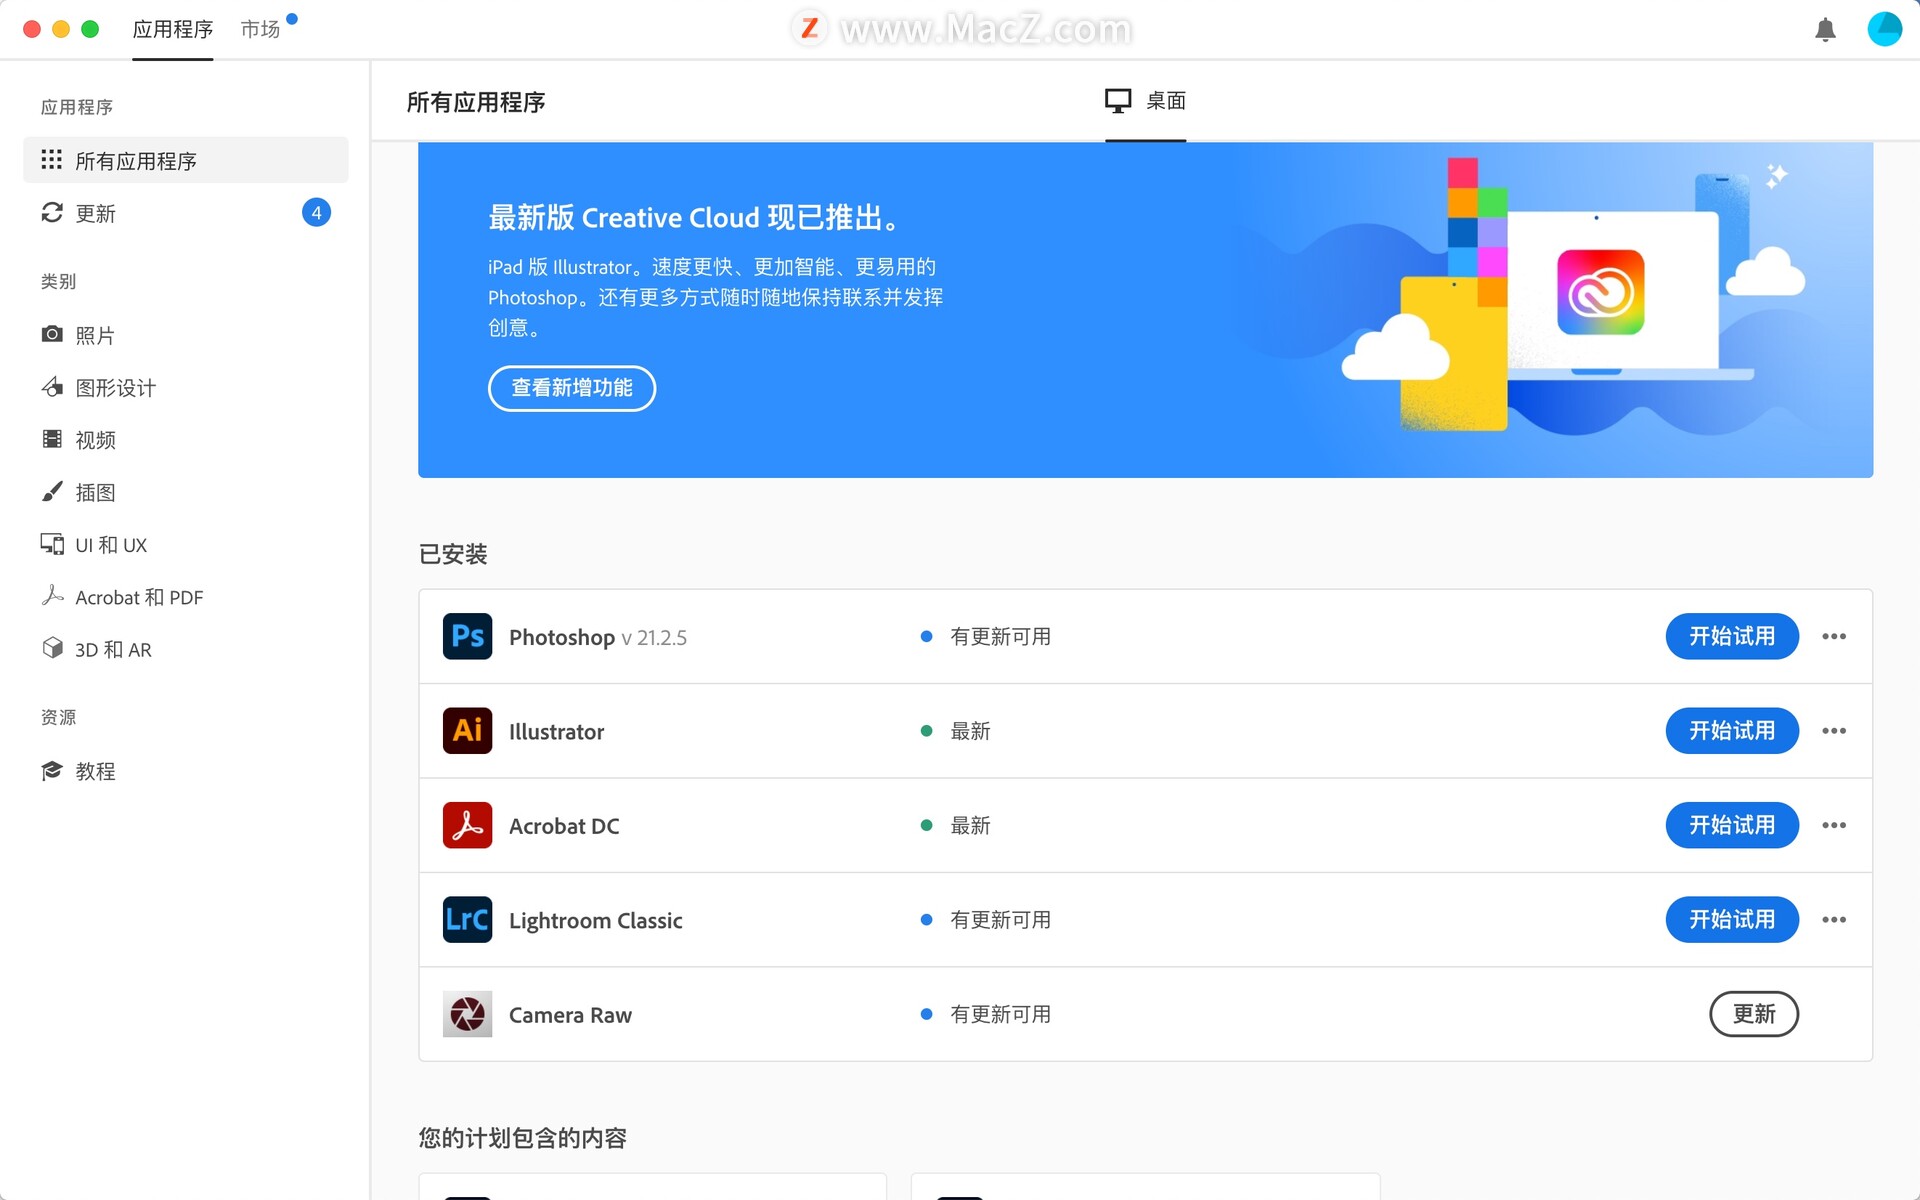This screenshot has width=1920, height=1200.
Task: Click the Illustrator Ai icon
Action: click(x=467, y=731)
